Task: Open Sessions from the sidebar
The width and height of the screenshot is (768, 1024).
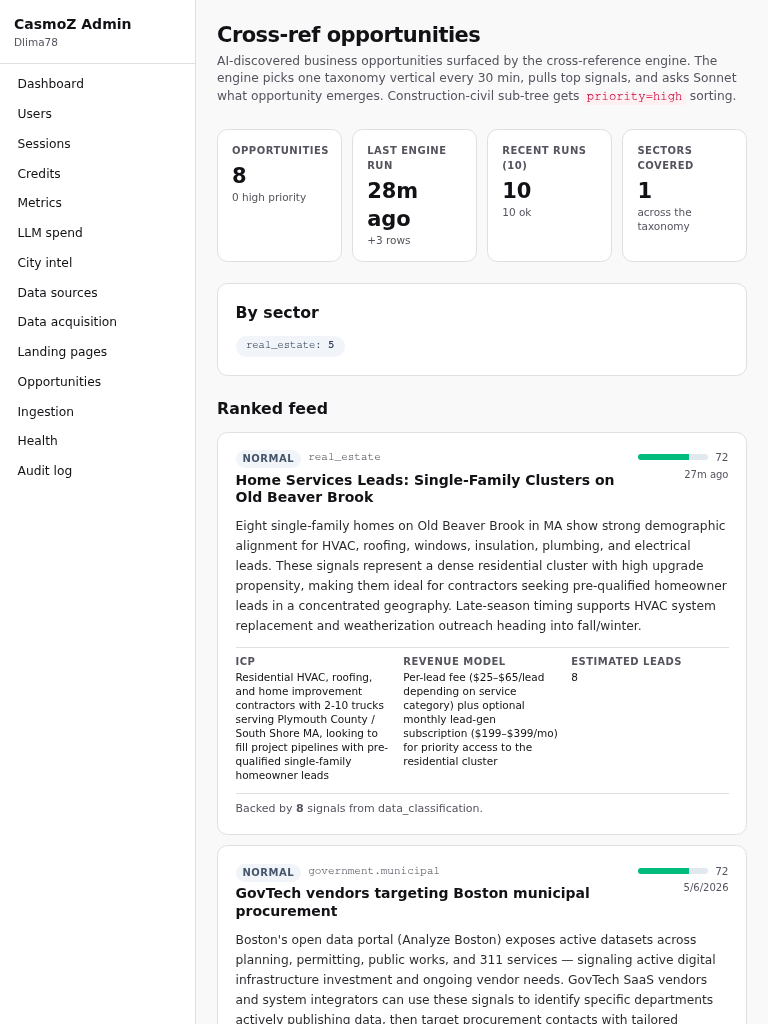Action: coord(44,144)
